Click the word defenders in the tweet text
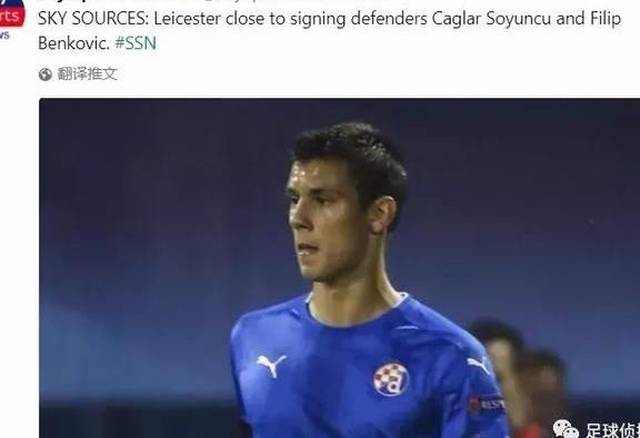 click(x=389, y=19)
